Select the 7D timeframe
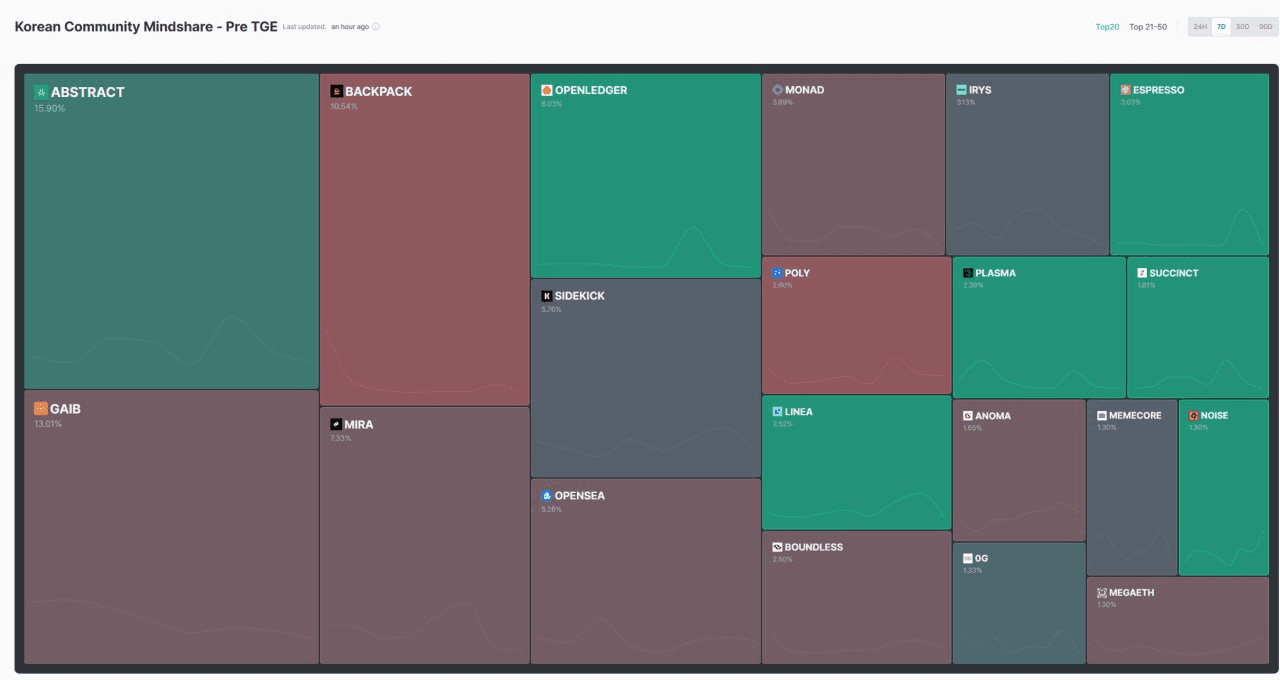This screenshot has height=680, width=1280. [x=1221, y=27]
